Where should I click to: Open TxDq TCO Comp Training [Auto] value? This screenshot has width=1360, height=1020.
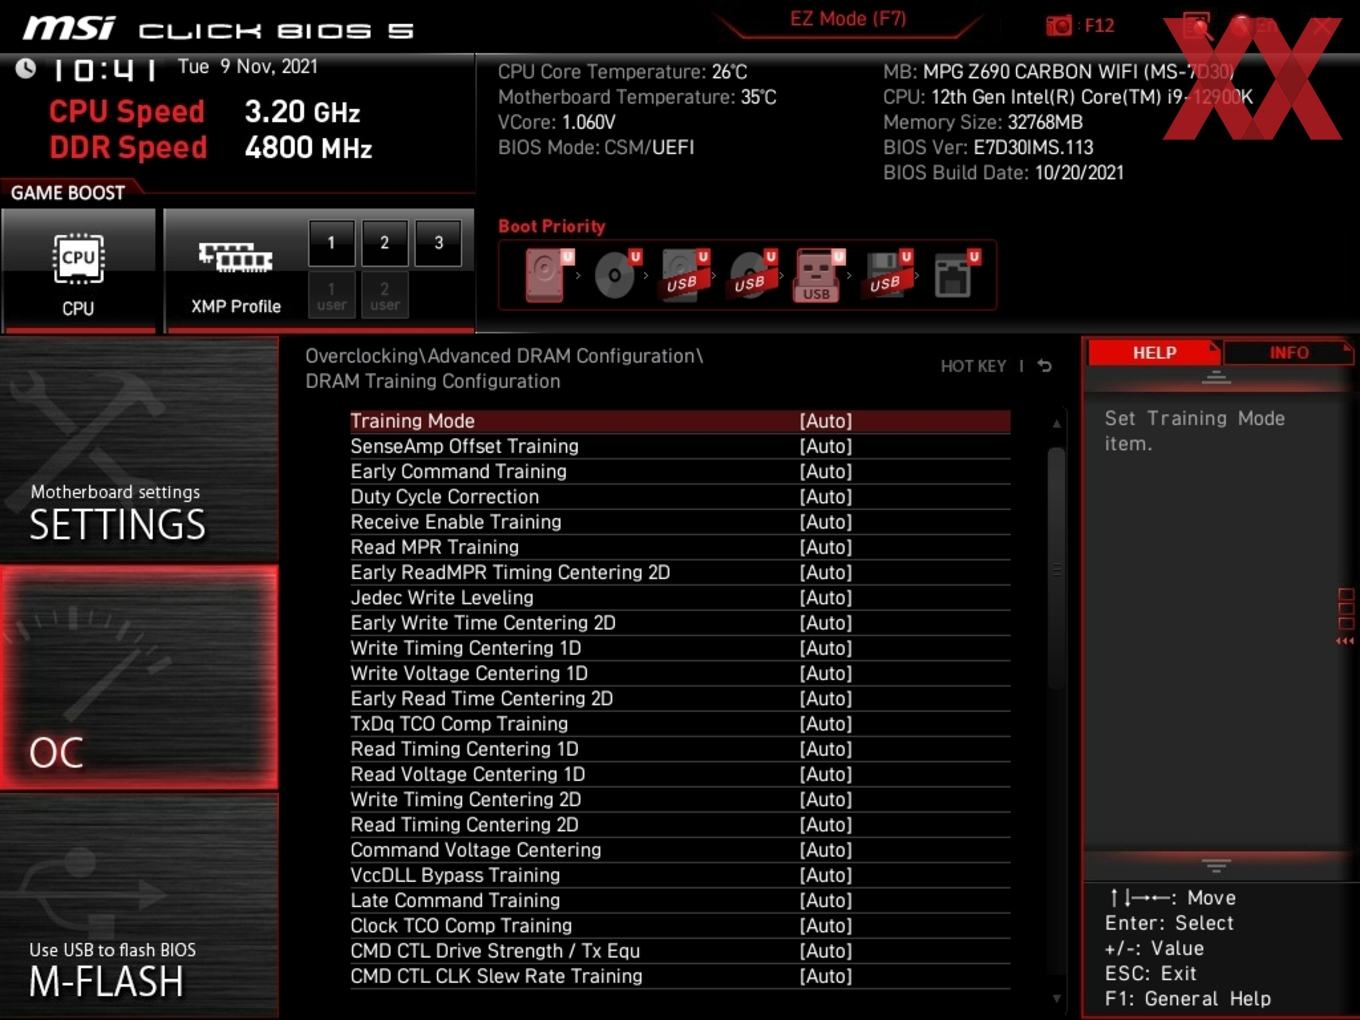coord(825,724)
